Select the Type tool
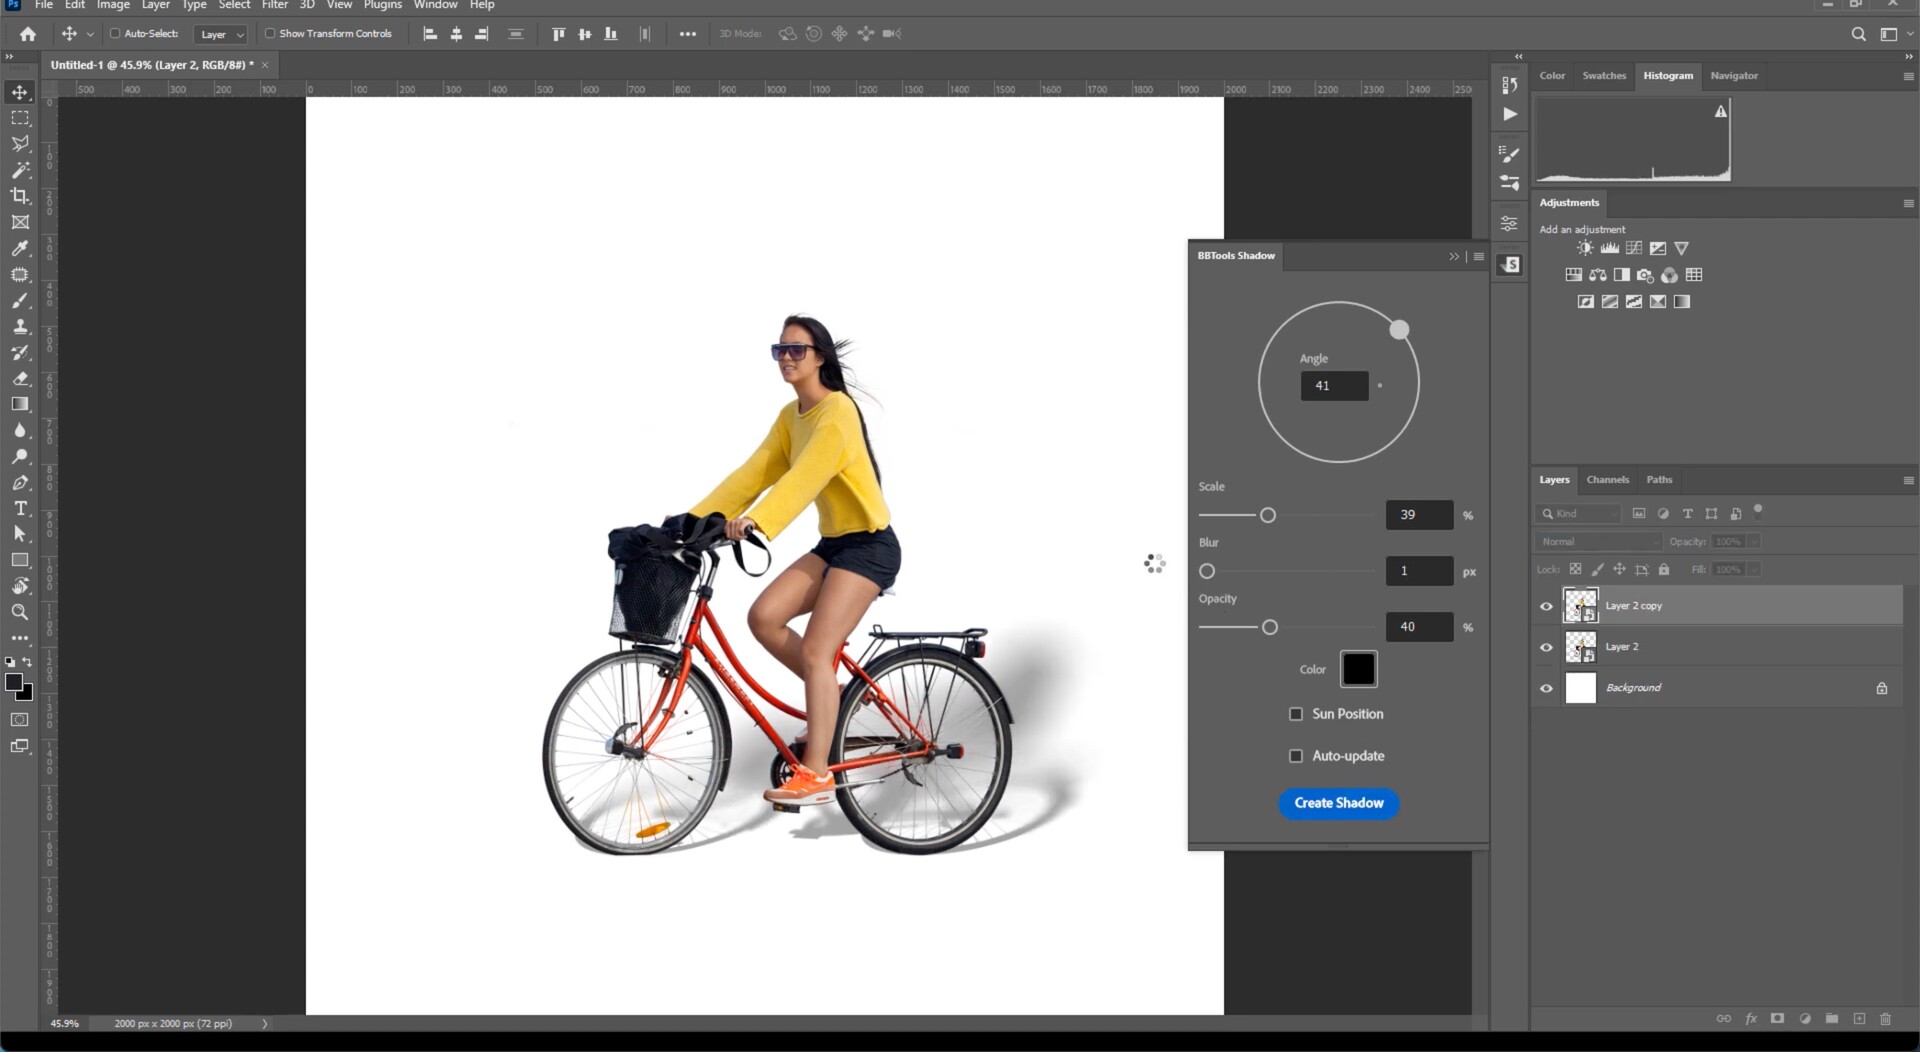This screenshot has width=1920, height=1052. point(20,508)
